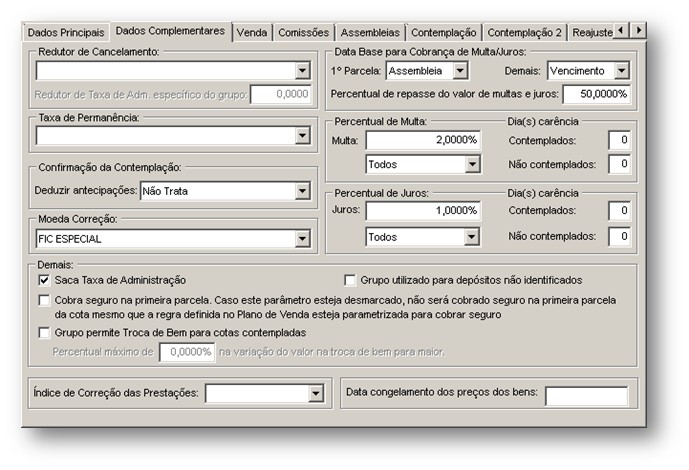Expand Índice de Correção das Prestações dropdown
The height and width of the screenshot is (470, 689).
pyautogui.click(x=315, y=394)
